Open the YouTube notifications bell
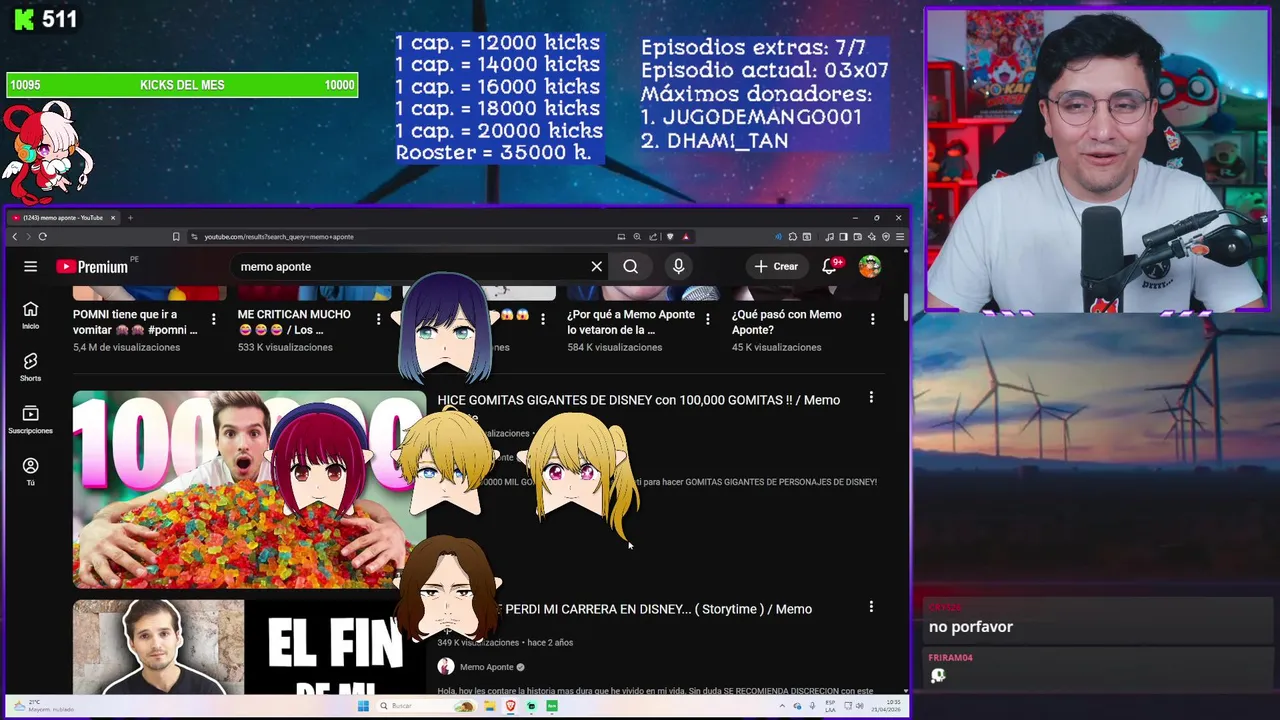This screenshot has height=720, width=1280. coord(830,266)
